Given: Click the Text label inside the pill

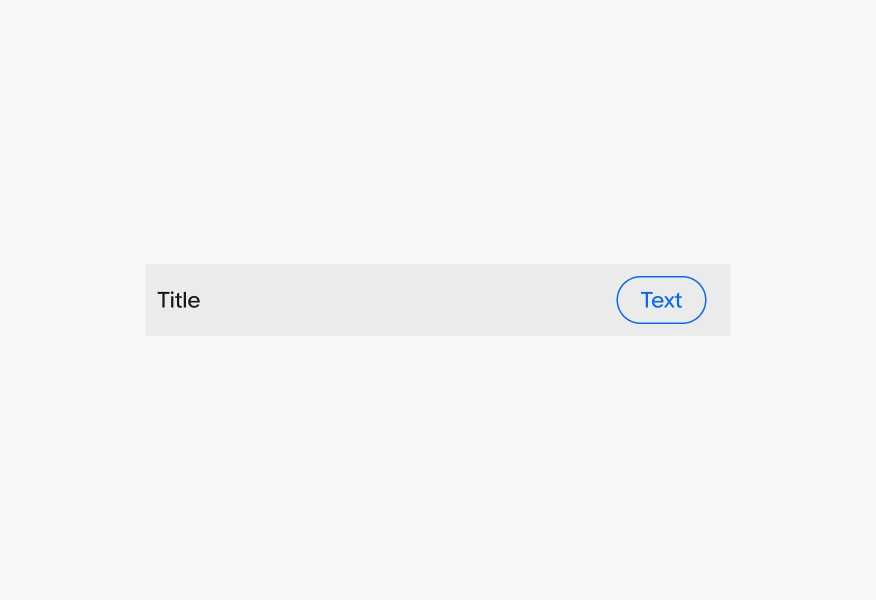Looking at the screenshot, I should 661,300.
